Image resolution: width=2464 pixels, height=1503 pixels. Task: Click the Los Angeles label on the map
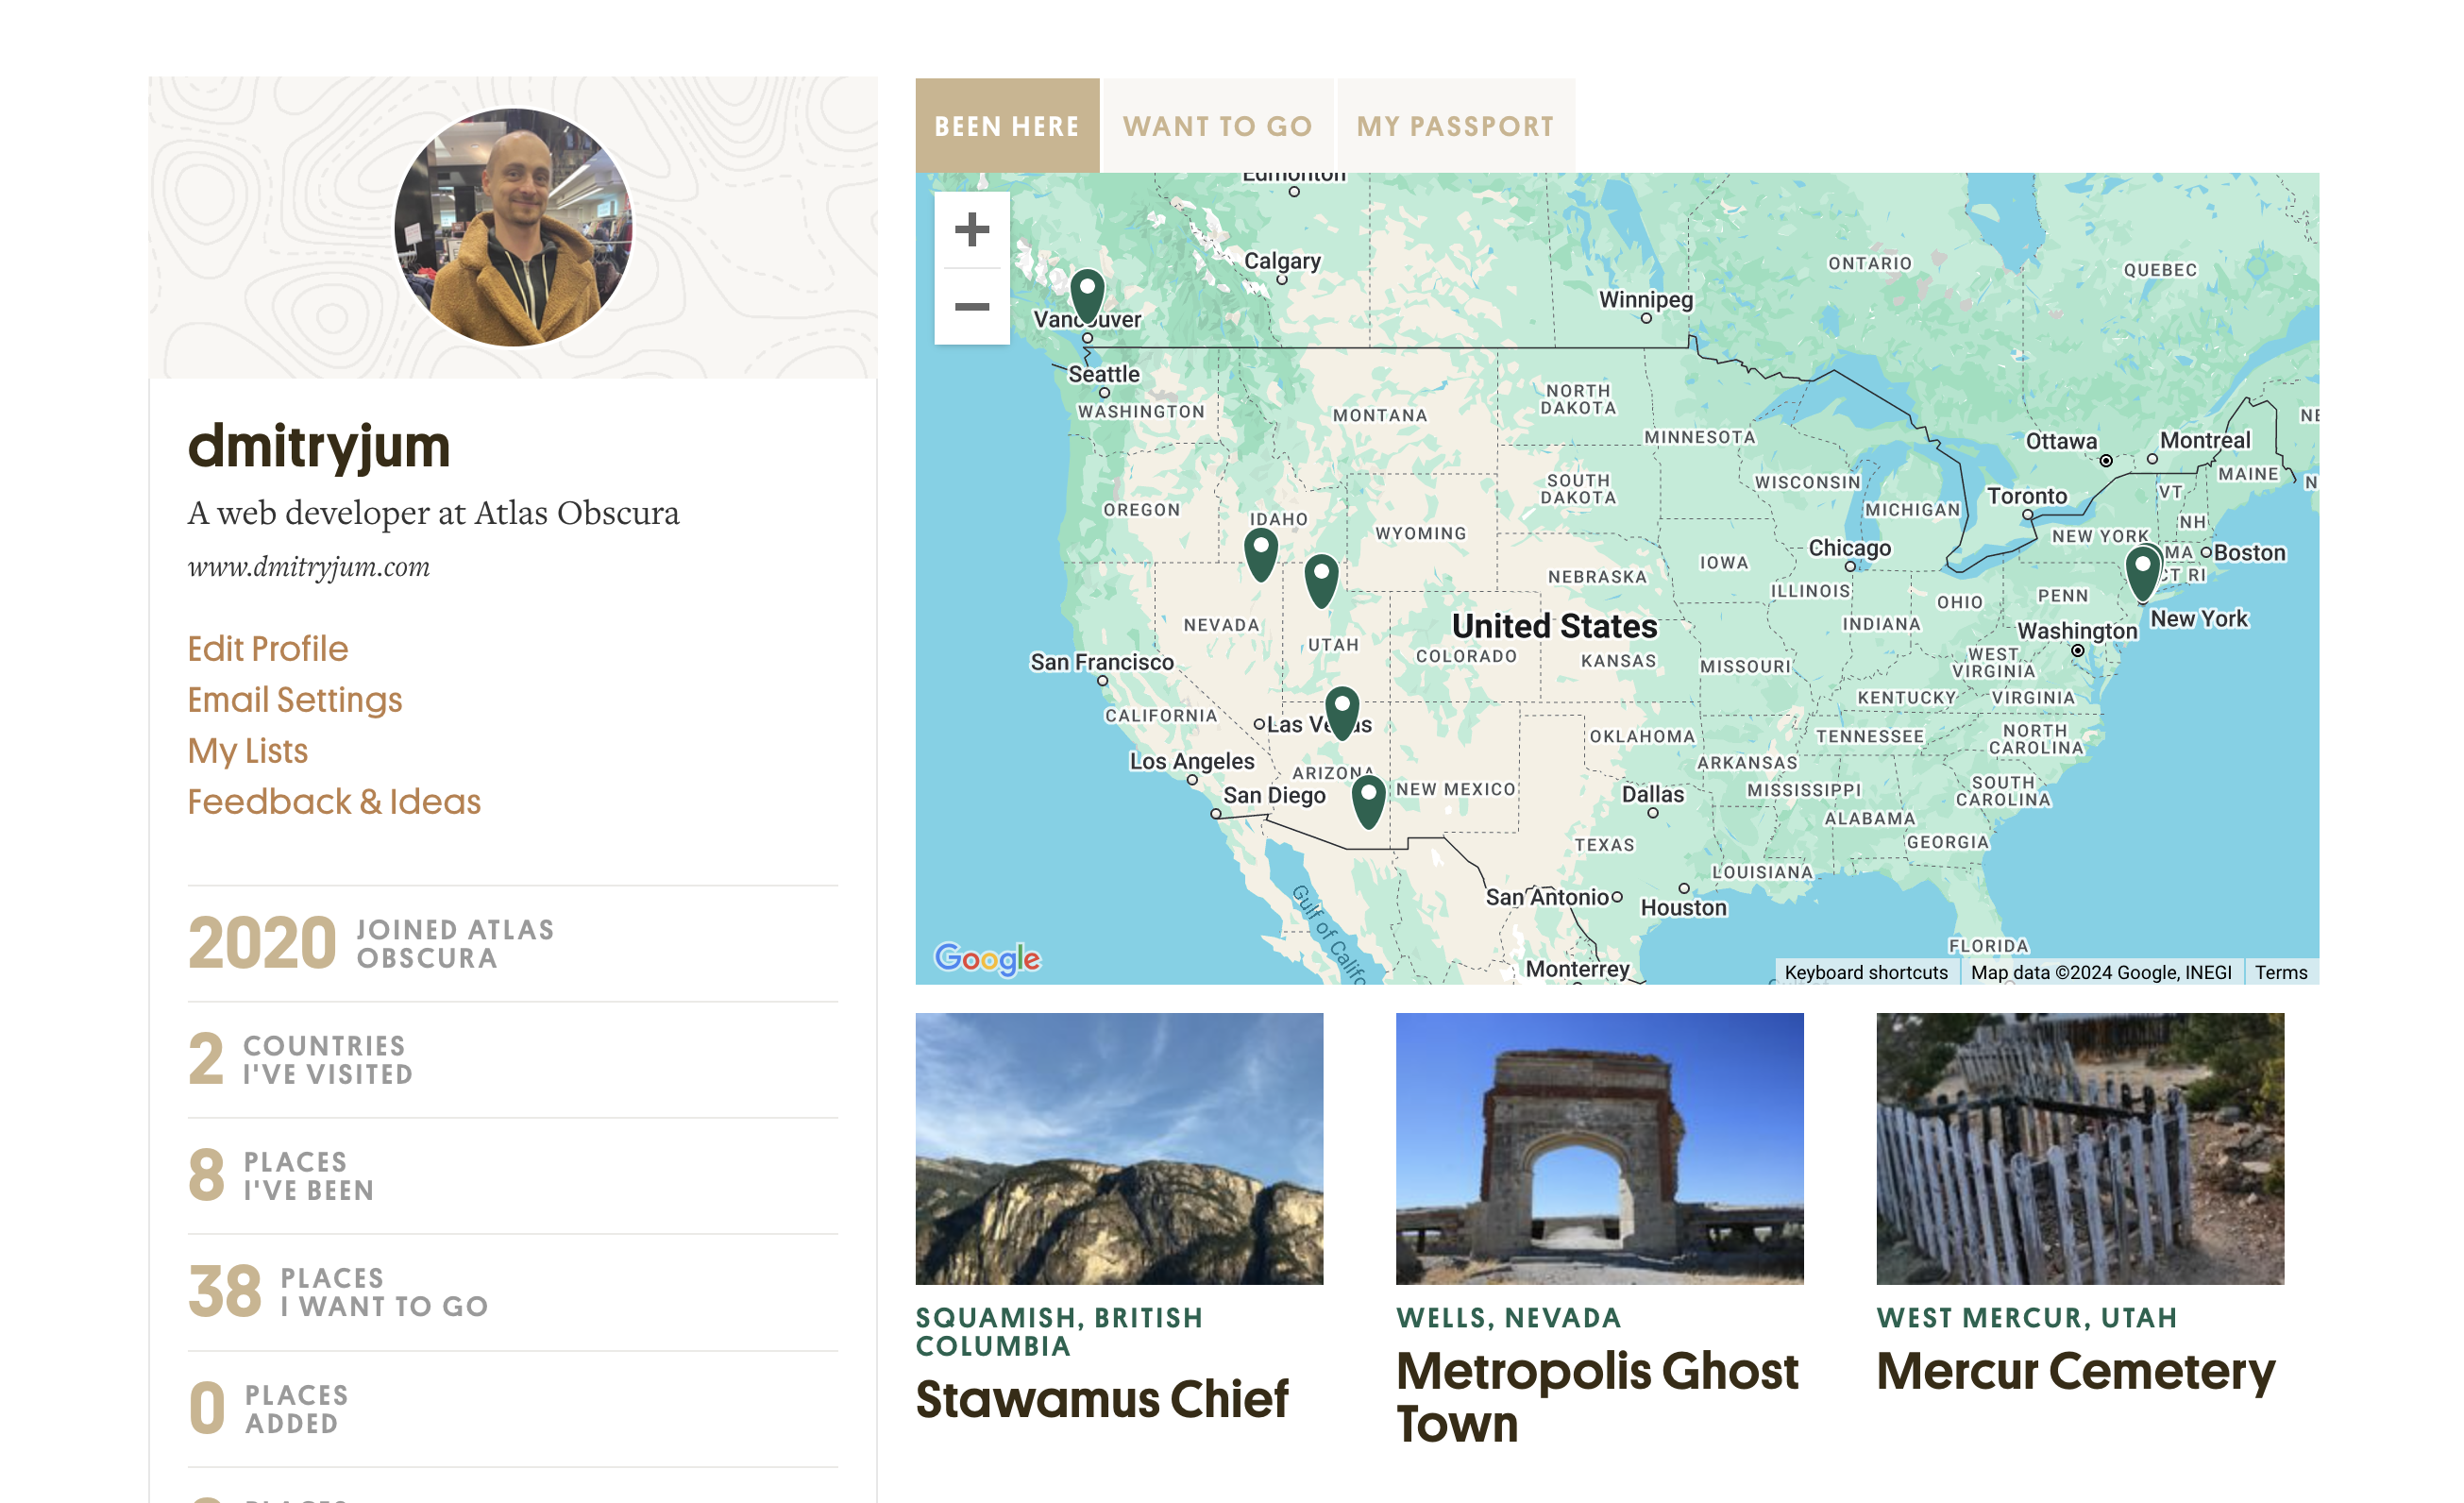point(1191,761)
